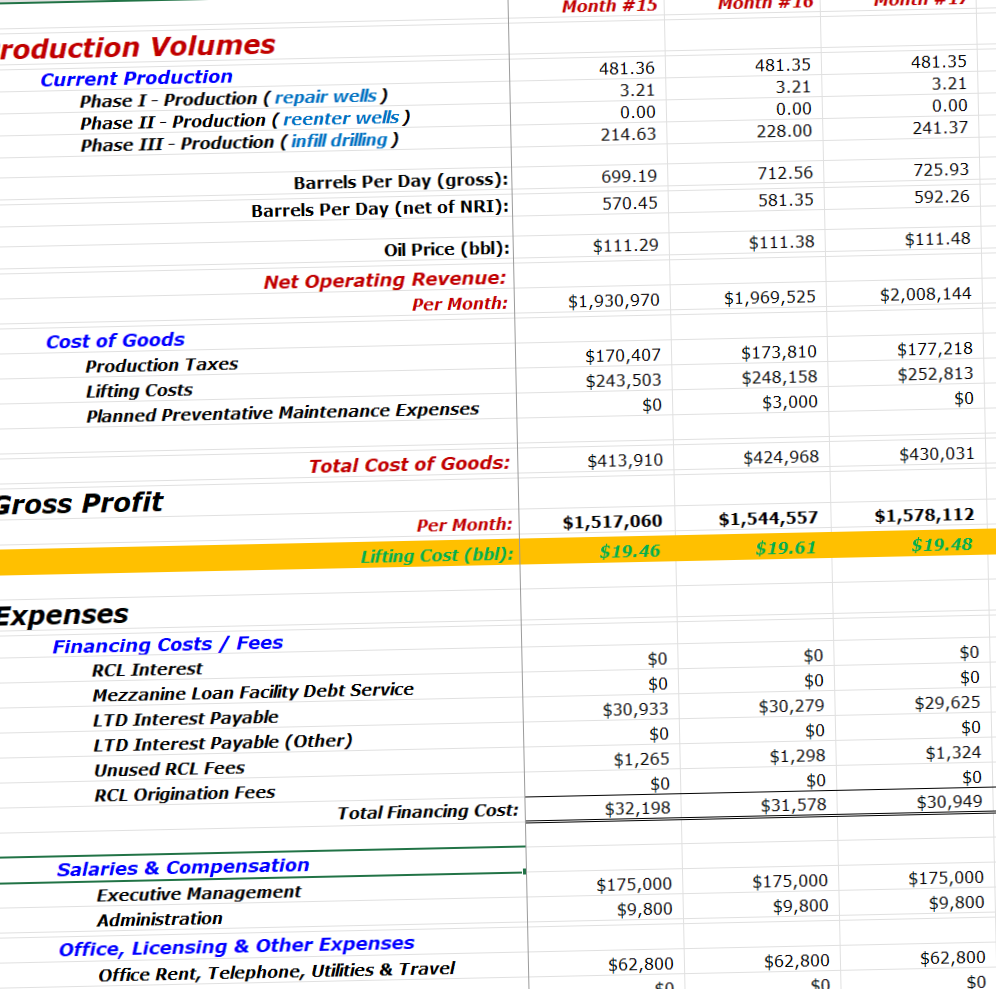The width and height of the screenshot is (996, 989).
Task: Select the Total Cost of Goods label
Action: point(410,464)
